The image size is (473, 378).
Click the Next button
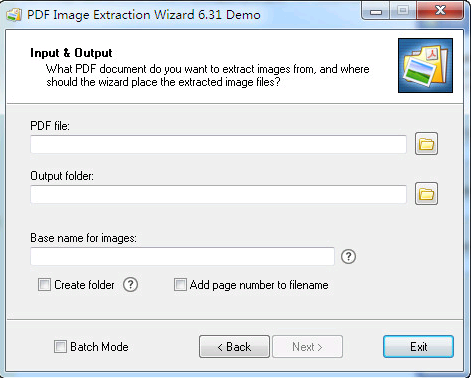tap(307, 347)
